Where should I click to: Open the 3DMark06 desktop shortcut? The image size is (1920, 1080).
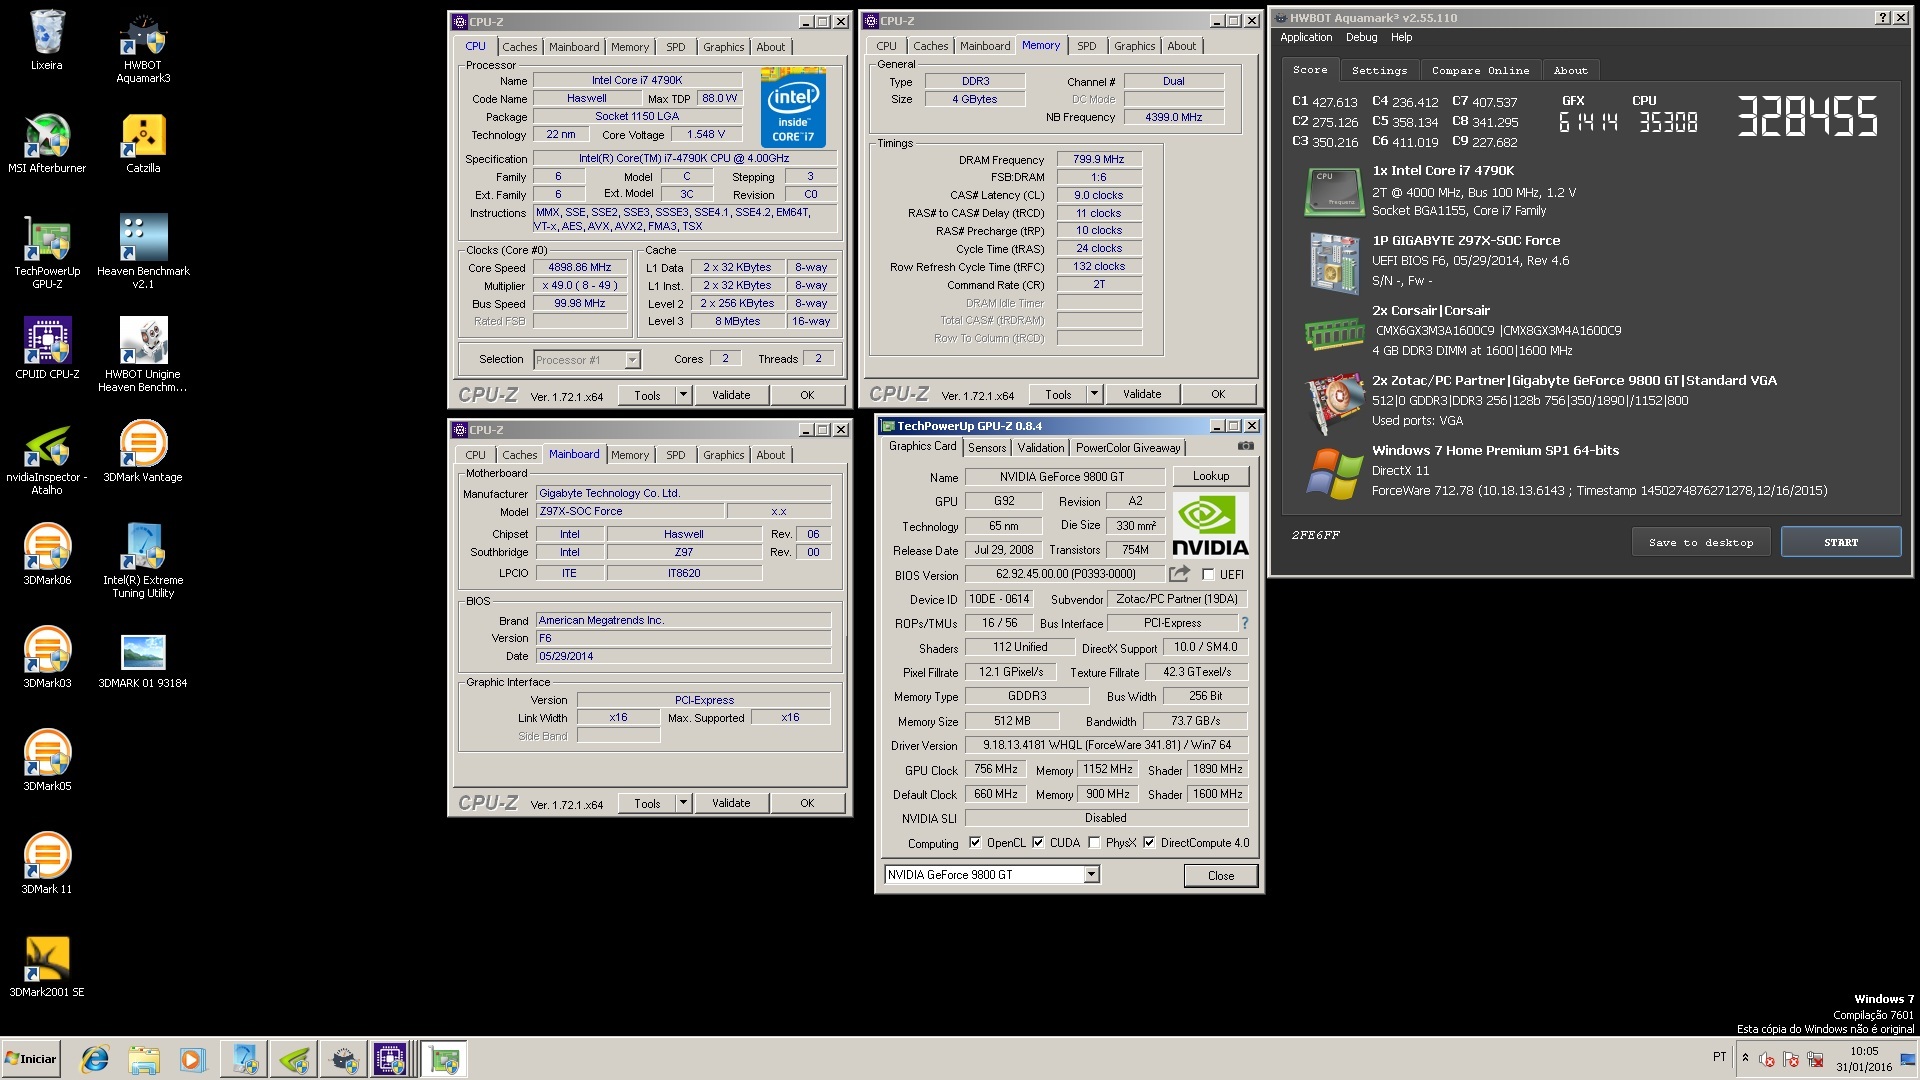47,554
